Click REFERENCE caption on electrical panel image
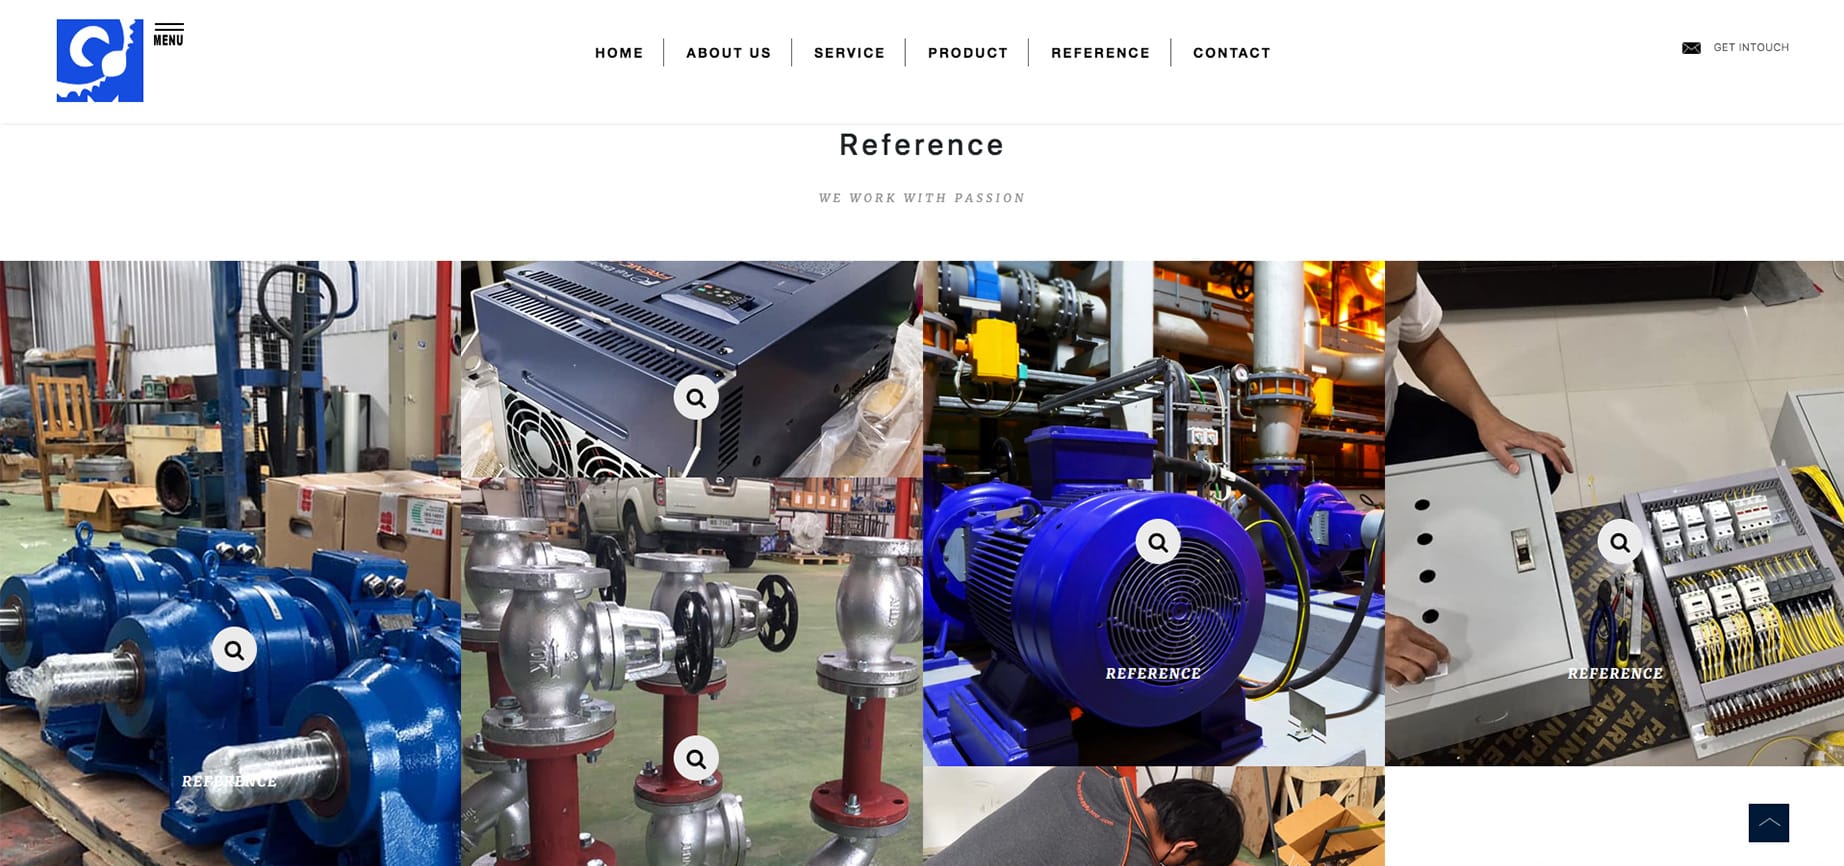Screen dimensions: 1844x866 1615,674
